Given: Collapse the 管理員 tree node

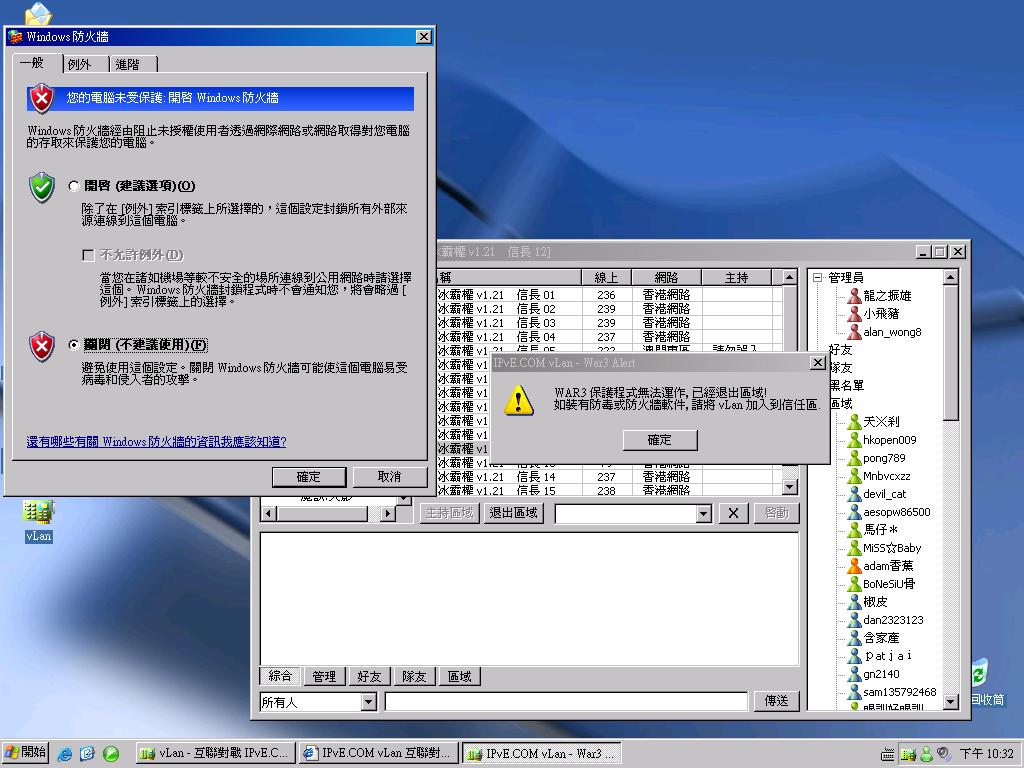Looking at the screenshot, I should pos(817,278).
